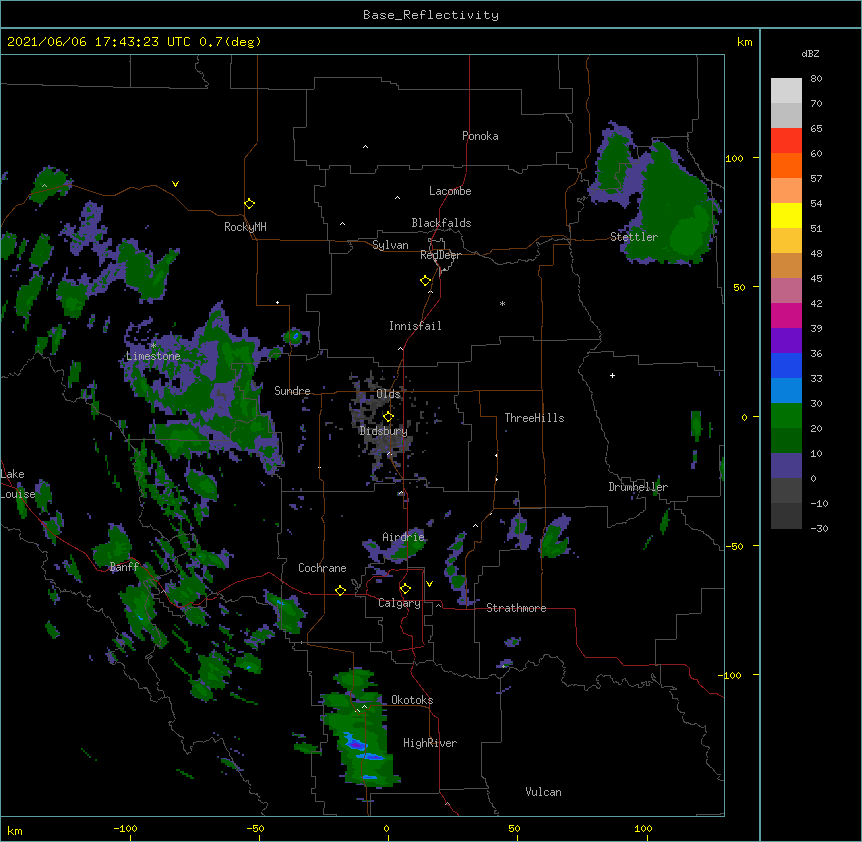This screenshot has width=862, height=842.
Task: Click the Drumheller town label
Action: (x=638, y=487)
